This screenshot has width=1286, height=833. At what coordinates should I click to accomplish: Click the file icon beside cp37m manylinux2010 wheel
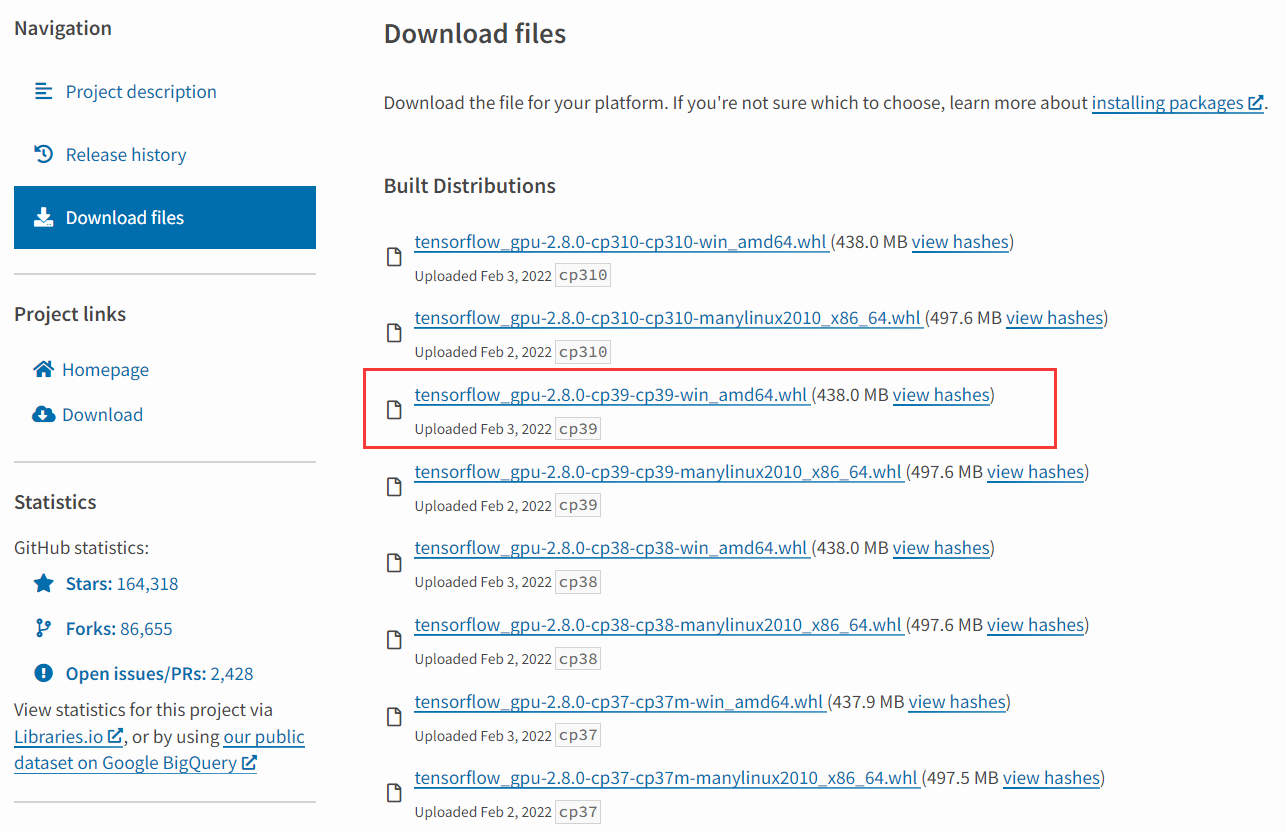tap(394, 793)
